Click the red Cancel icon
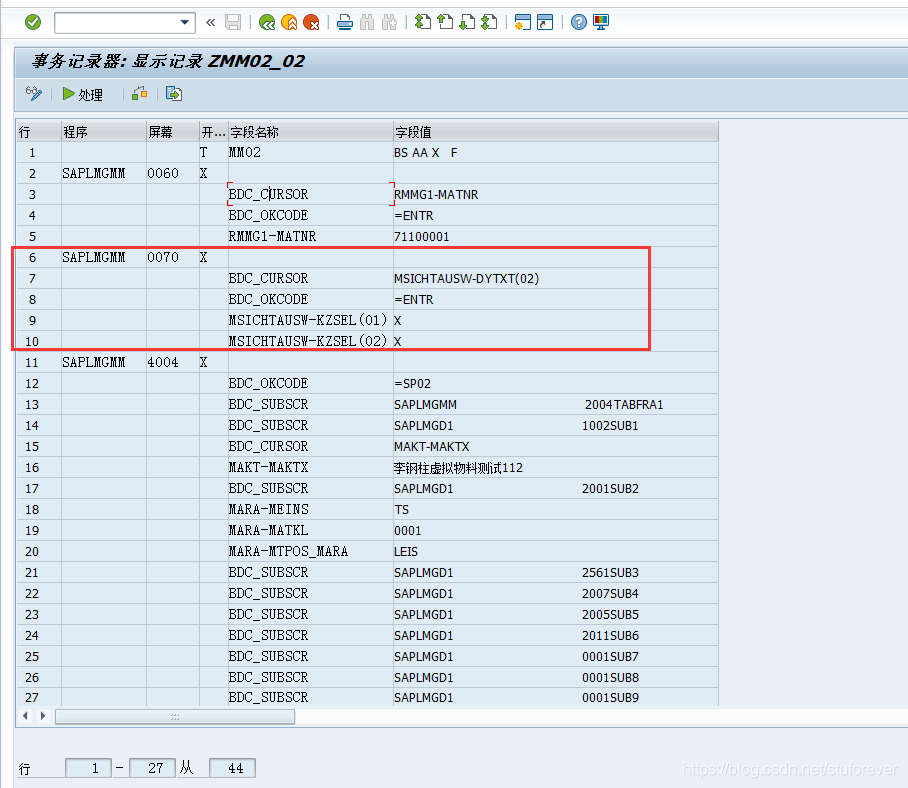This screenshot has width=908, height=788. (x=311, y=23)
